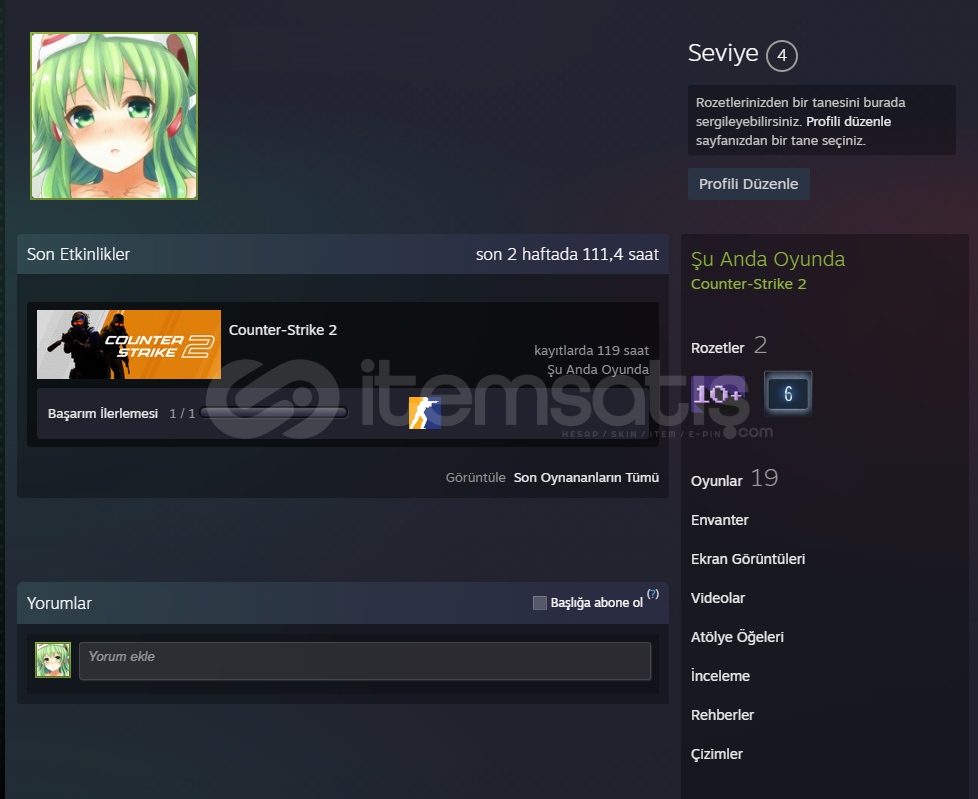View 'Son Oynananların Tümü' link

pyautogui.click(x=586, y=478)
